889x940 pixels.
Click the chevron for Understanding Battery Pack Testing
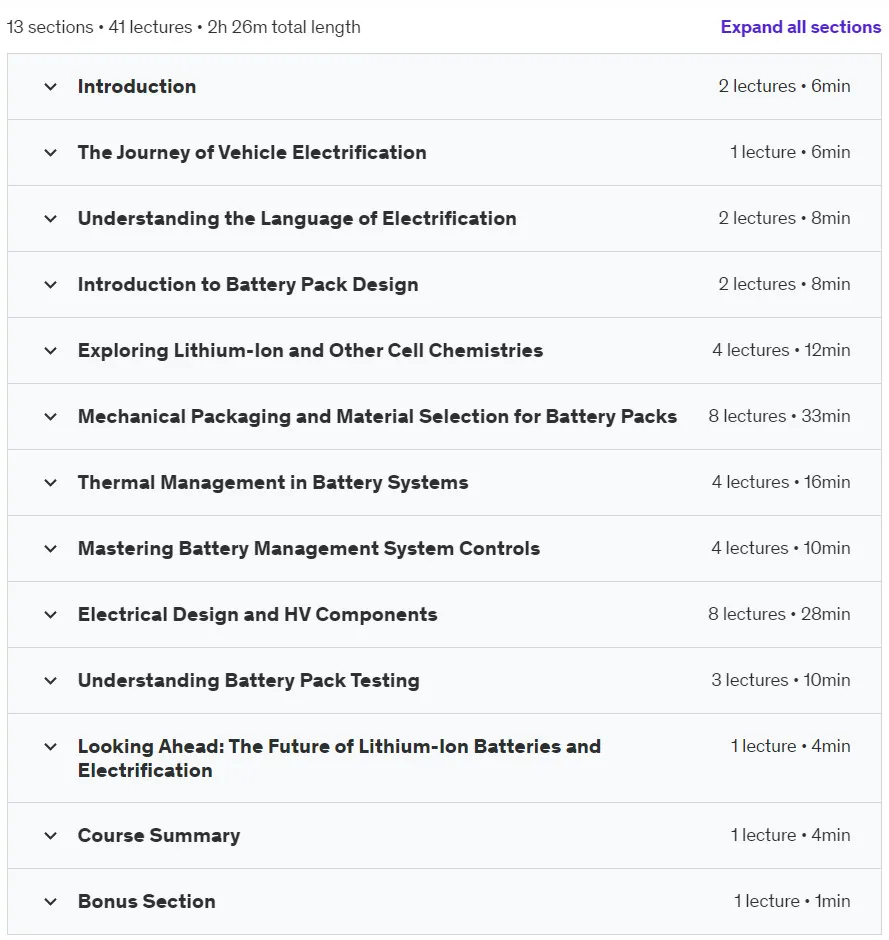(x=51, y=680)
